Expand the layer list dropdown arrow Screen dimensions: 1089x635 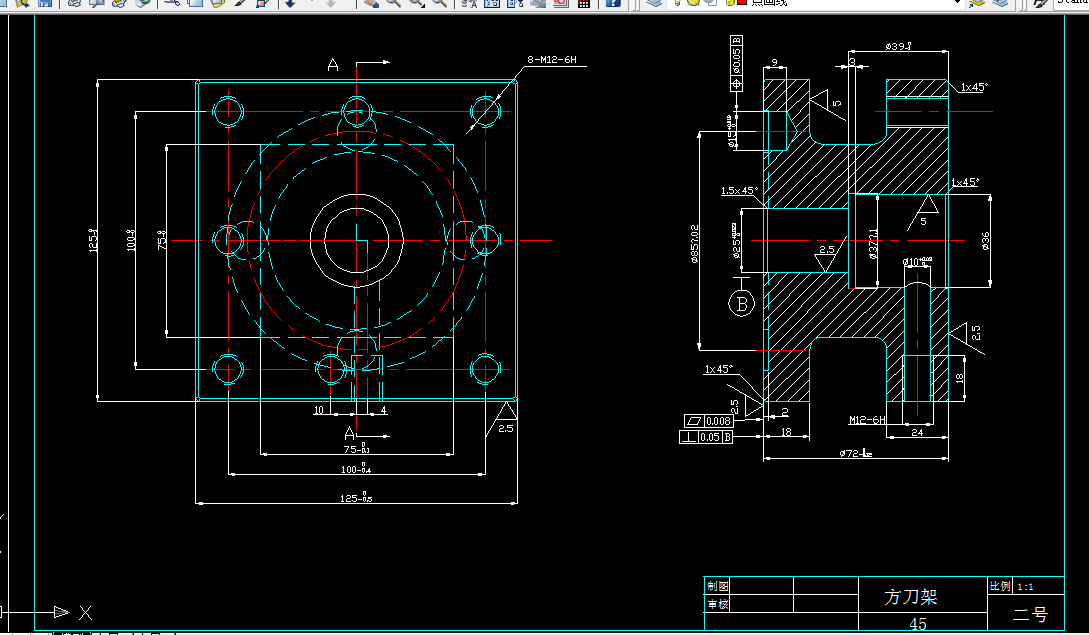point(958,3)
